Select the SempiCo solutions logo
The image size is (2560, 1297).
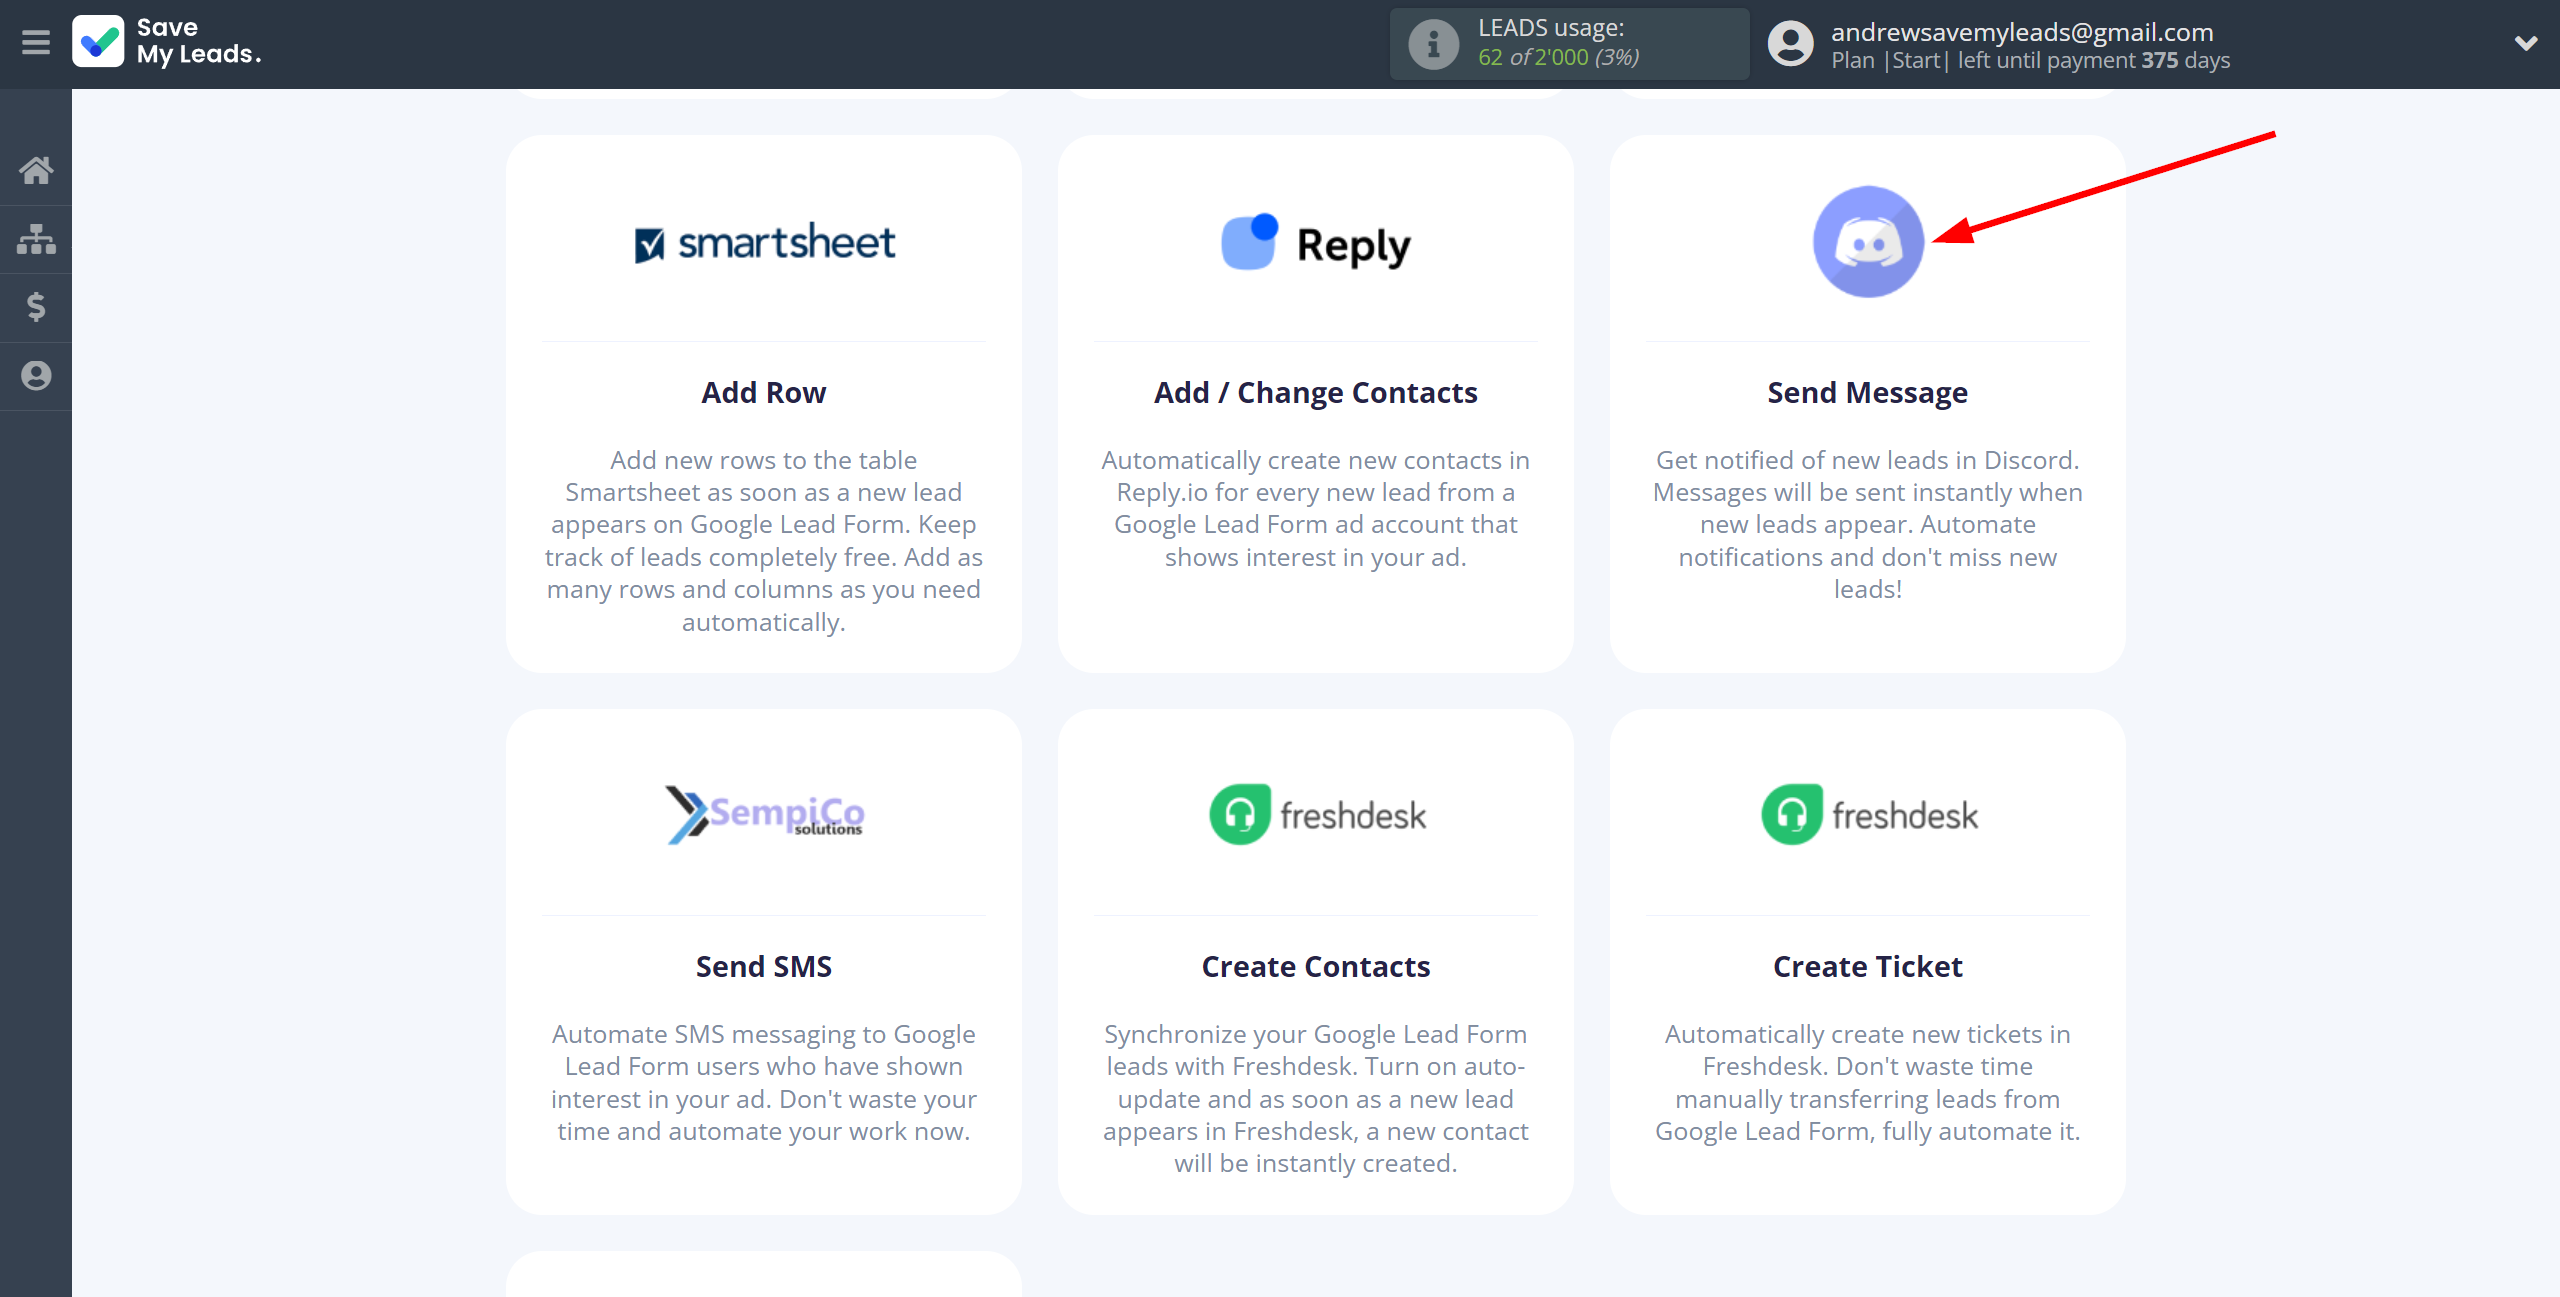(x=764, y=815)
